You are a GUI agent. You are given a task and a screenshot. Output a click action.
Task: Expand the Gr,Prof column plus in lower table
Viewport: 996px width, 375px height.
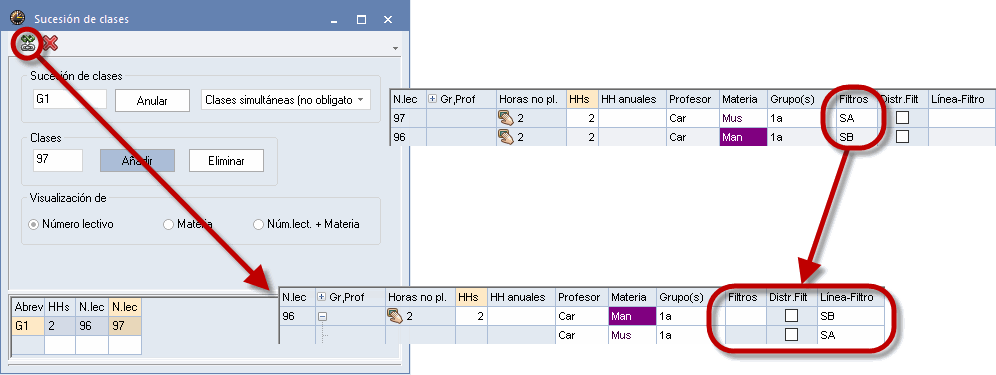tap(321, 297)
